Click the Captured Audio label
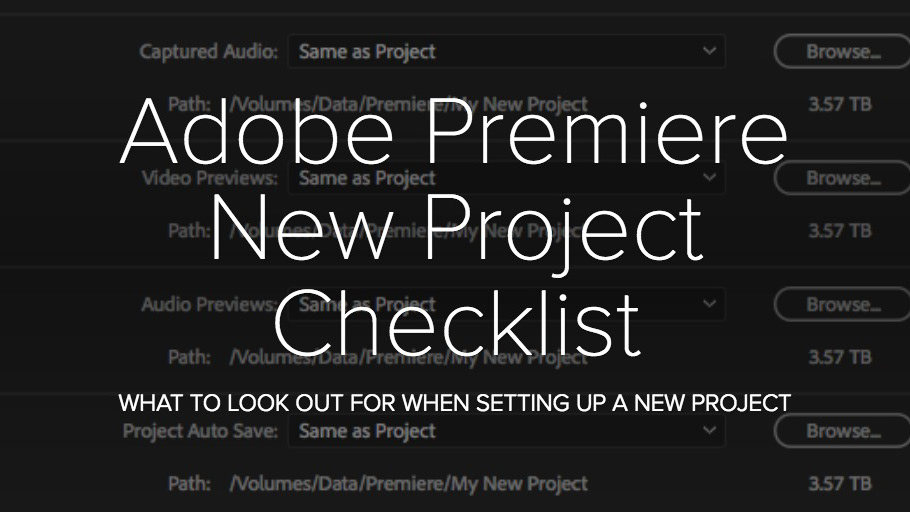 click(x=208, y=51)
